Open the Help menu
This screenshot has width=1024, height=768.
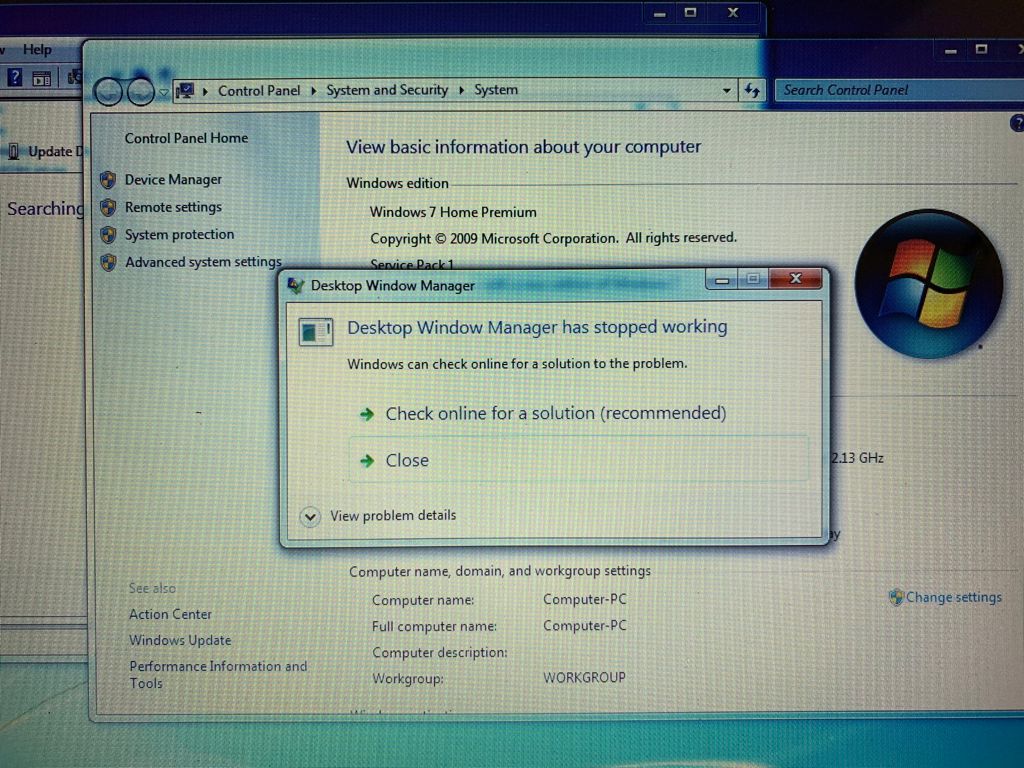36,49
